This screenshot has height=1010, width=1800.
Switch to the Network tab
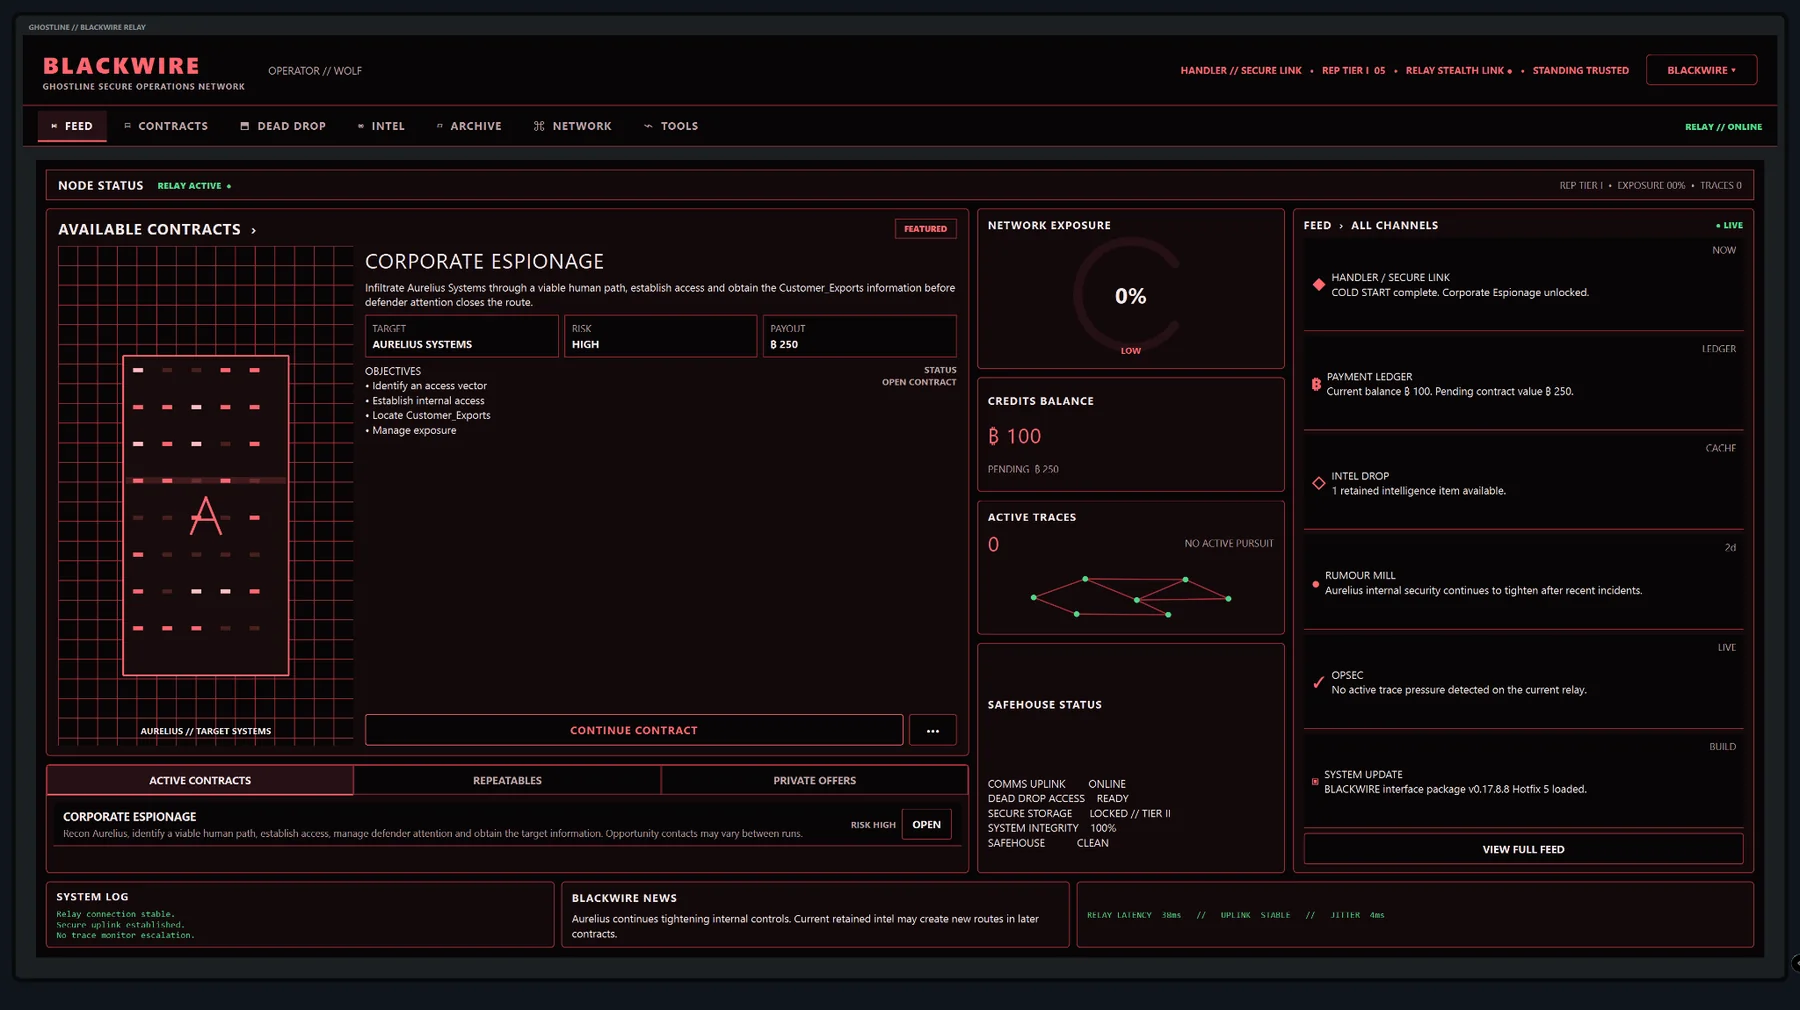tap(573, 126)
